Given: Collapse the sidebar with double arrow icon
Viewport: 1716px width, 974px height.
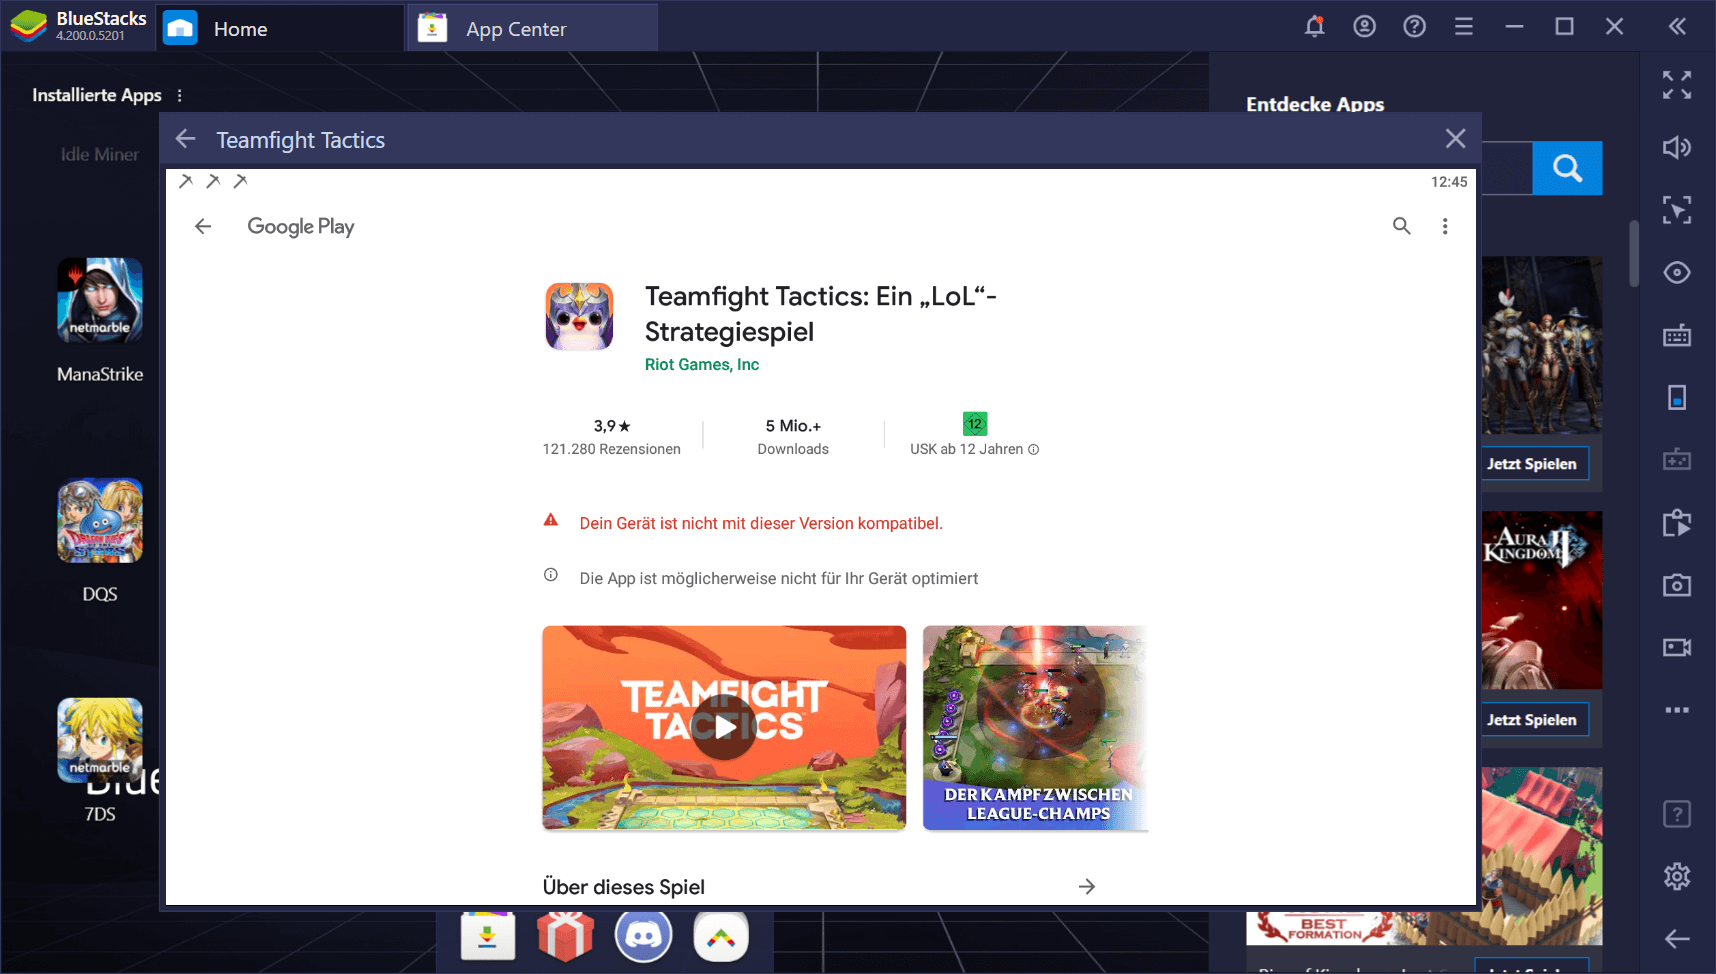Looking at the screenshot, I should tap(1677, 27).
